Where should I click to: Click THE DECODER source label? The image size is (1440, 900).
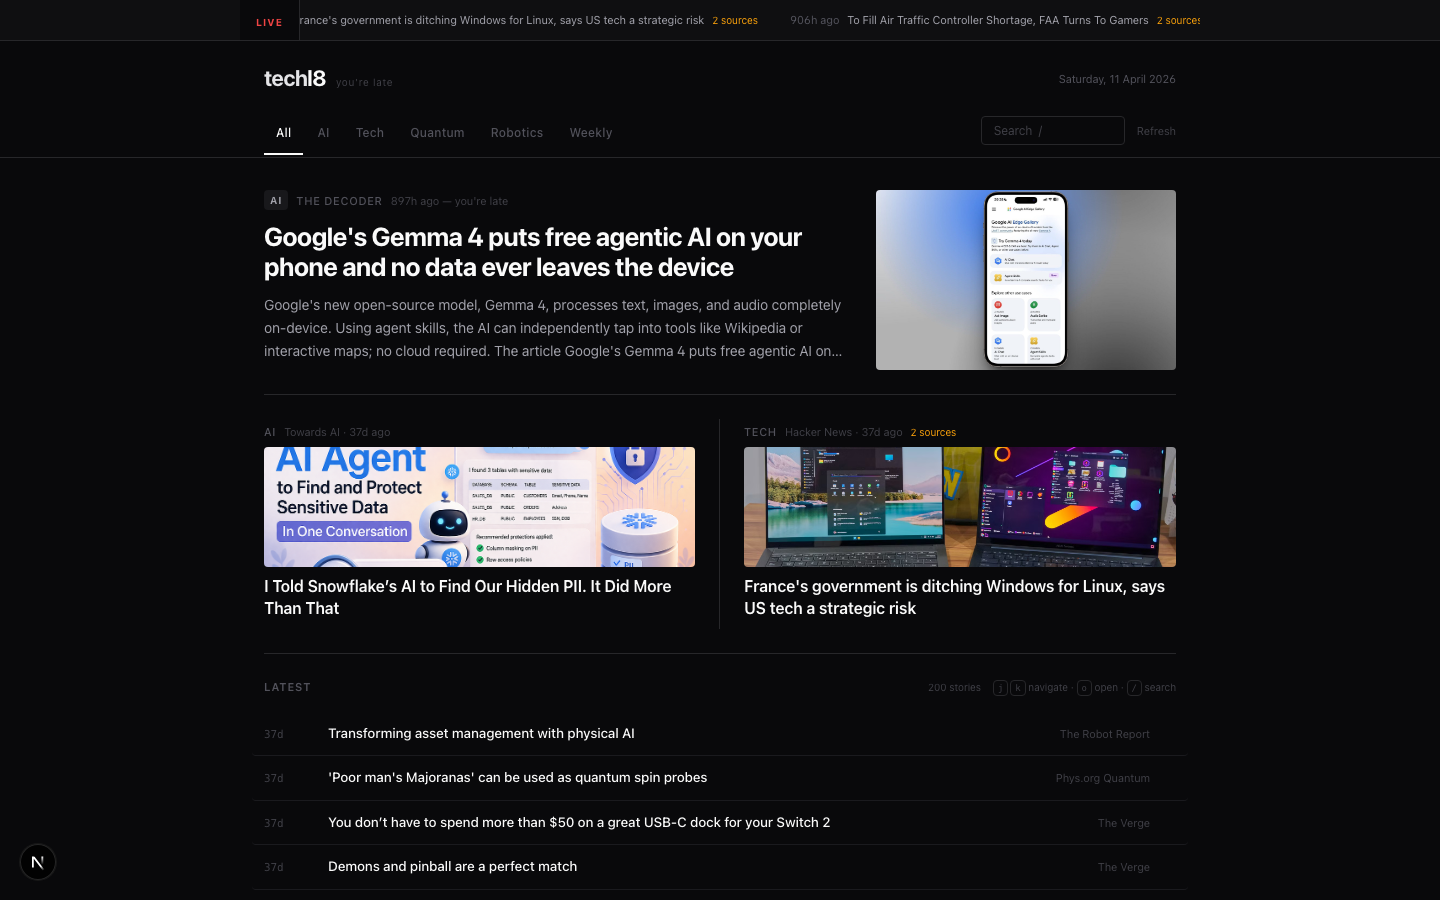pos(339,201)
